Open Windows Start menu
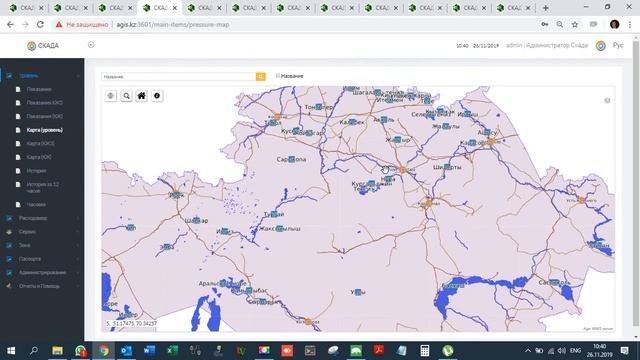Image resolution: width=640 pixels, height=360 pixels. tap(11, 351)
